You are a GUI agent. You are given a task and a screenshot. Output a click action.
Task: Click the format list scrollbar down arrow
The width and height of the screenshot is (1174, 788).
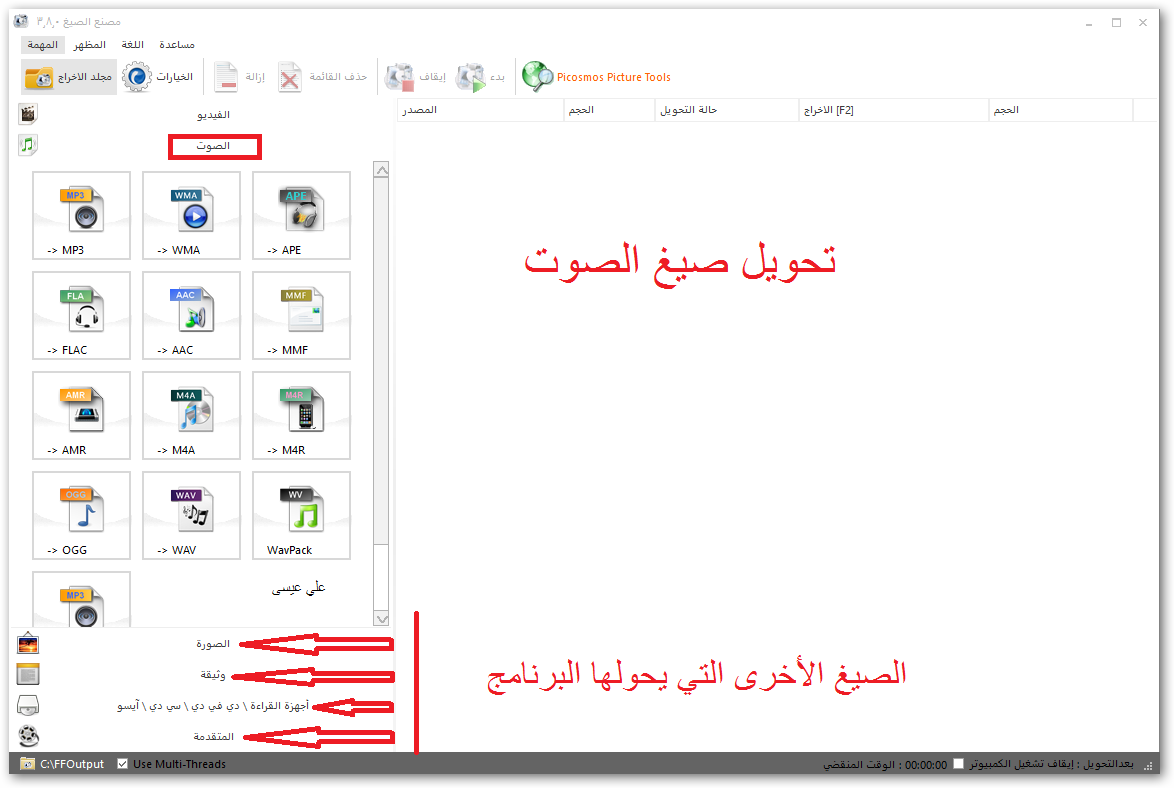click(x=381, y=619)
